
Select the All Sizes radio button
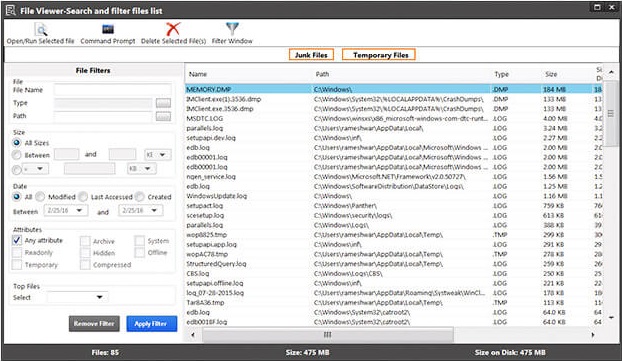point(17,142)
